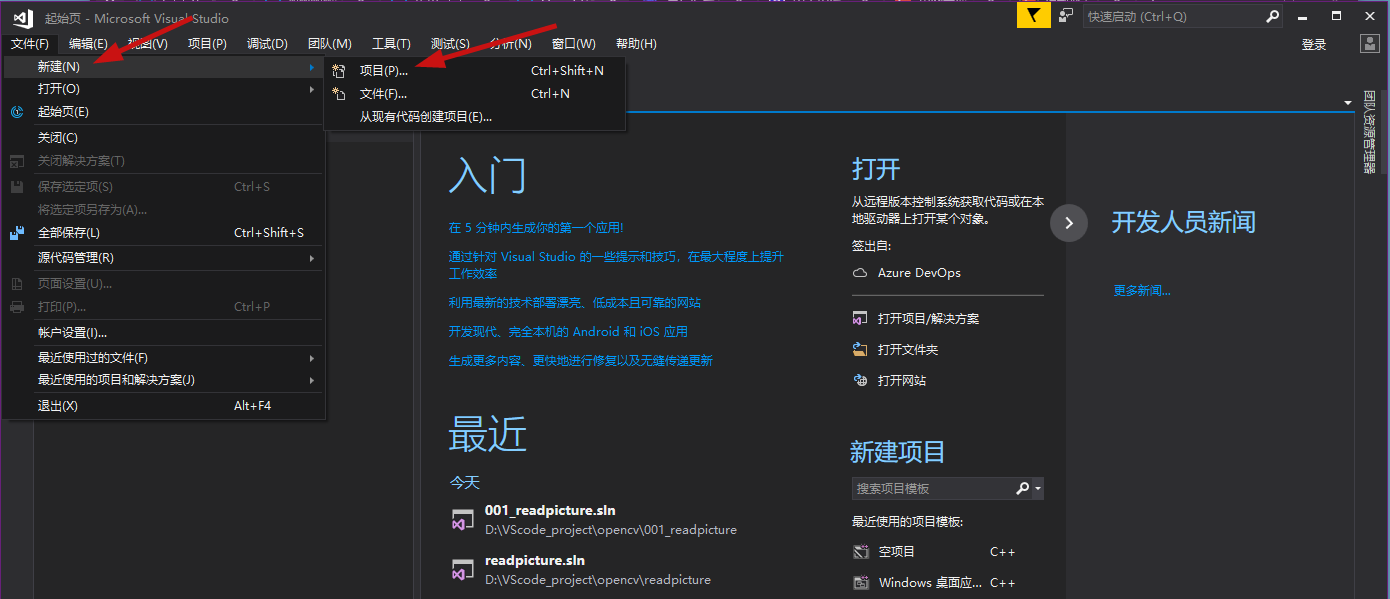Select 从现有代码创建项目(E)...
This screenshot has width=1390, height=599.
click(475, 117)
